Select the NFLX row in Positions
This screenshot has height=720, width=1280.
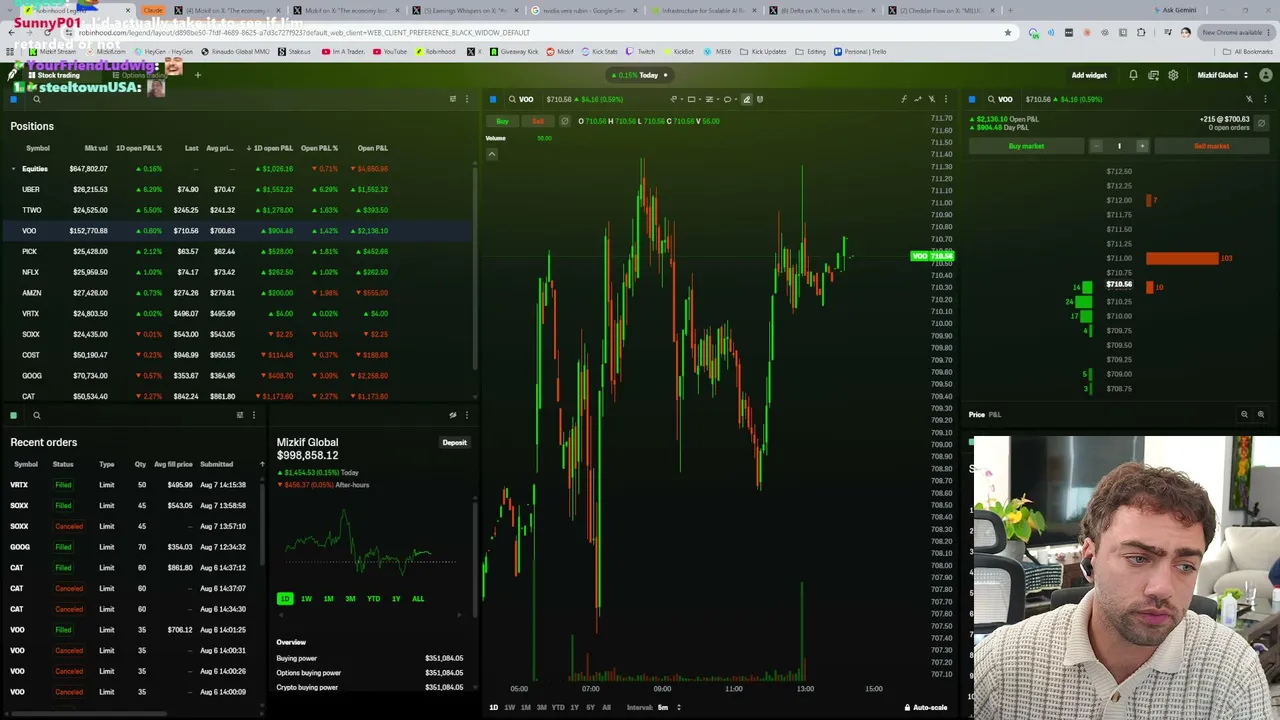coord(237,272)
